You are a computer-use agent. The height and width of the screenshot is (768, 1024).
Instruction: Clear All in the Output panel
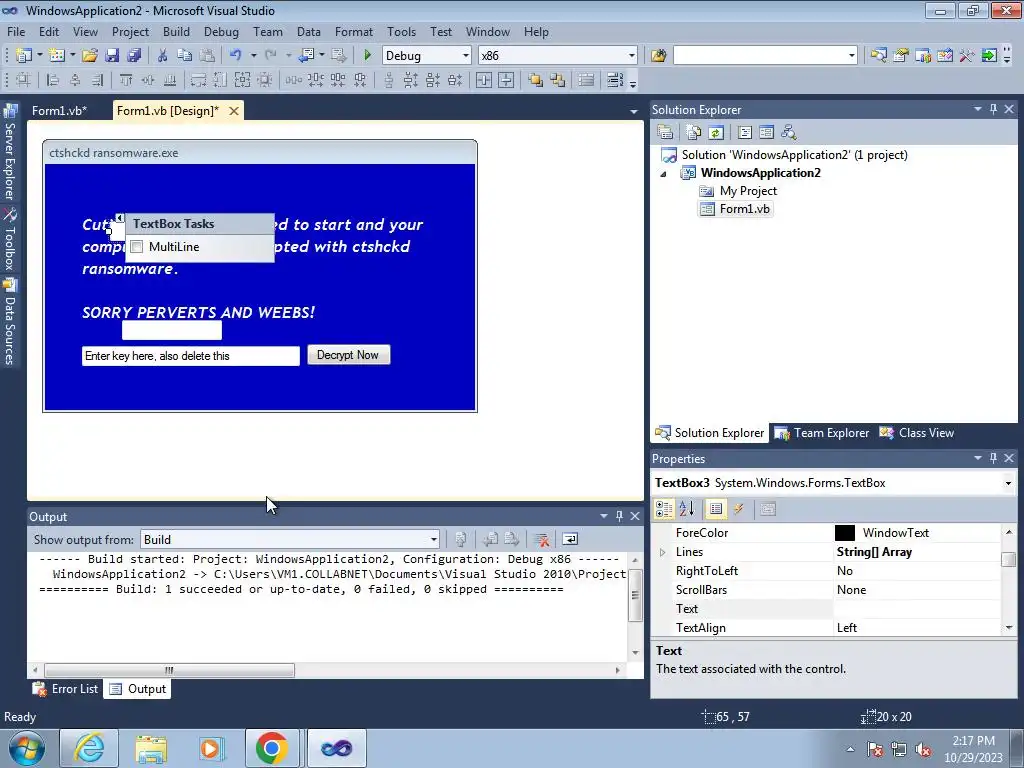541,539
